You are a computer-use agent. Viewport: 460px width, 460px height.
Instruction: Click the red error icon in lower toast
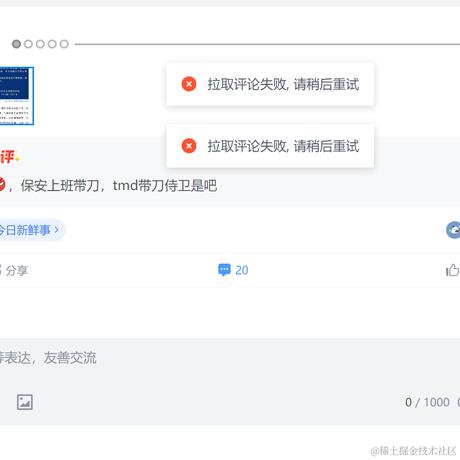click(x=189, y=146)
